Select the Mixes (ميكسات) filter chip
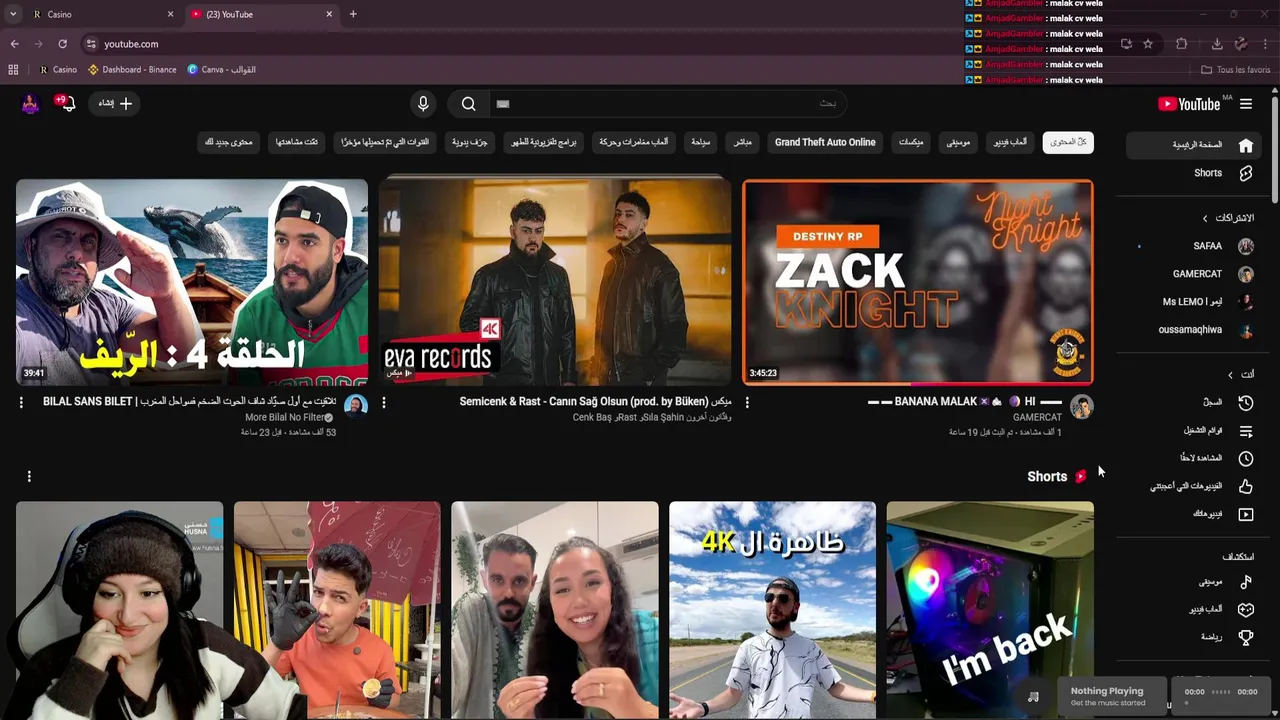The image size is (1280, 720). coord(911,142)
